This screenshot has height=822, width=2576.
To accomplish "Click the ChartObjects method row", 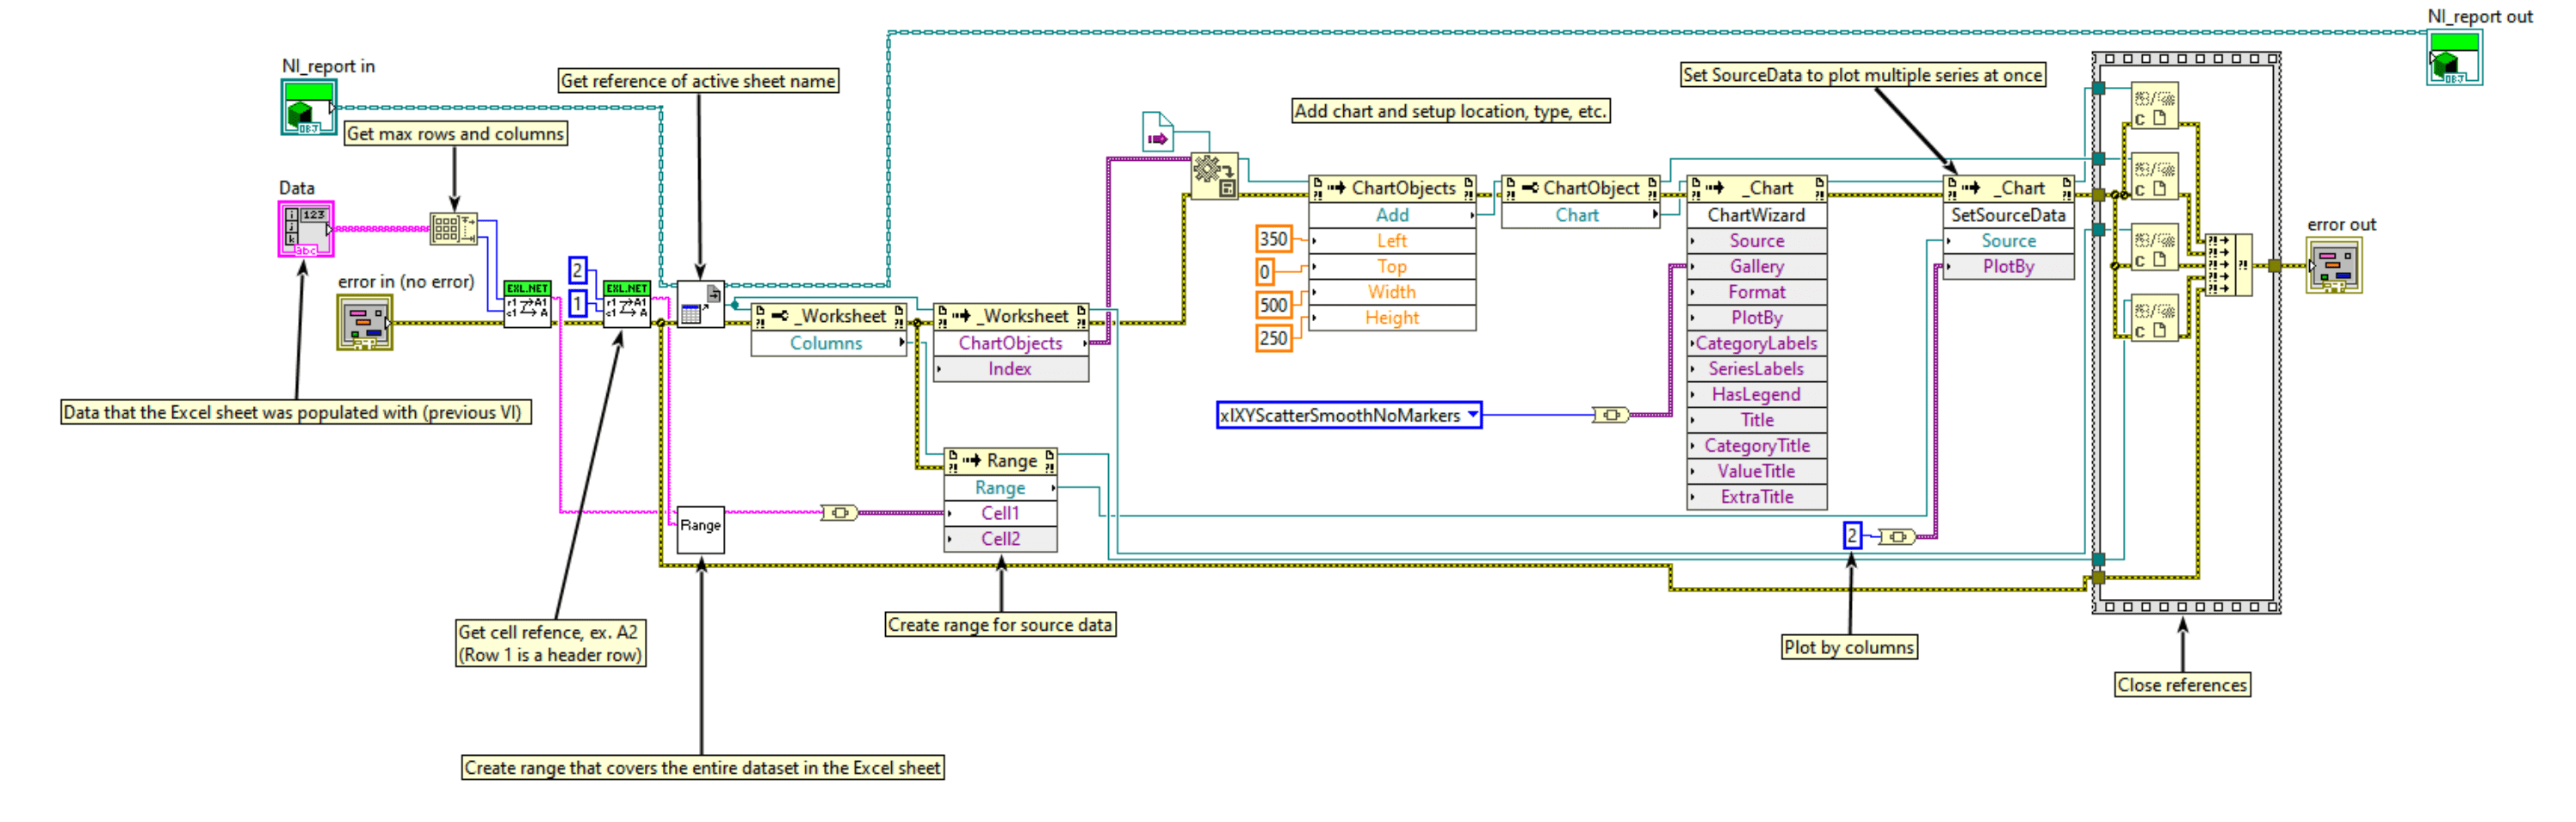I will point(1011,343).
